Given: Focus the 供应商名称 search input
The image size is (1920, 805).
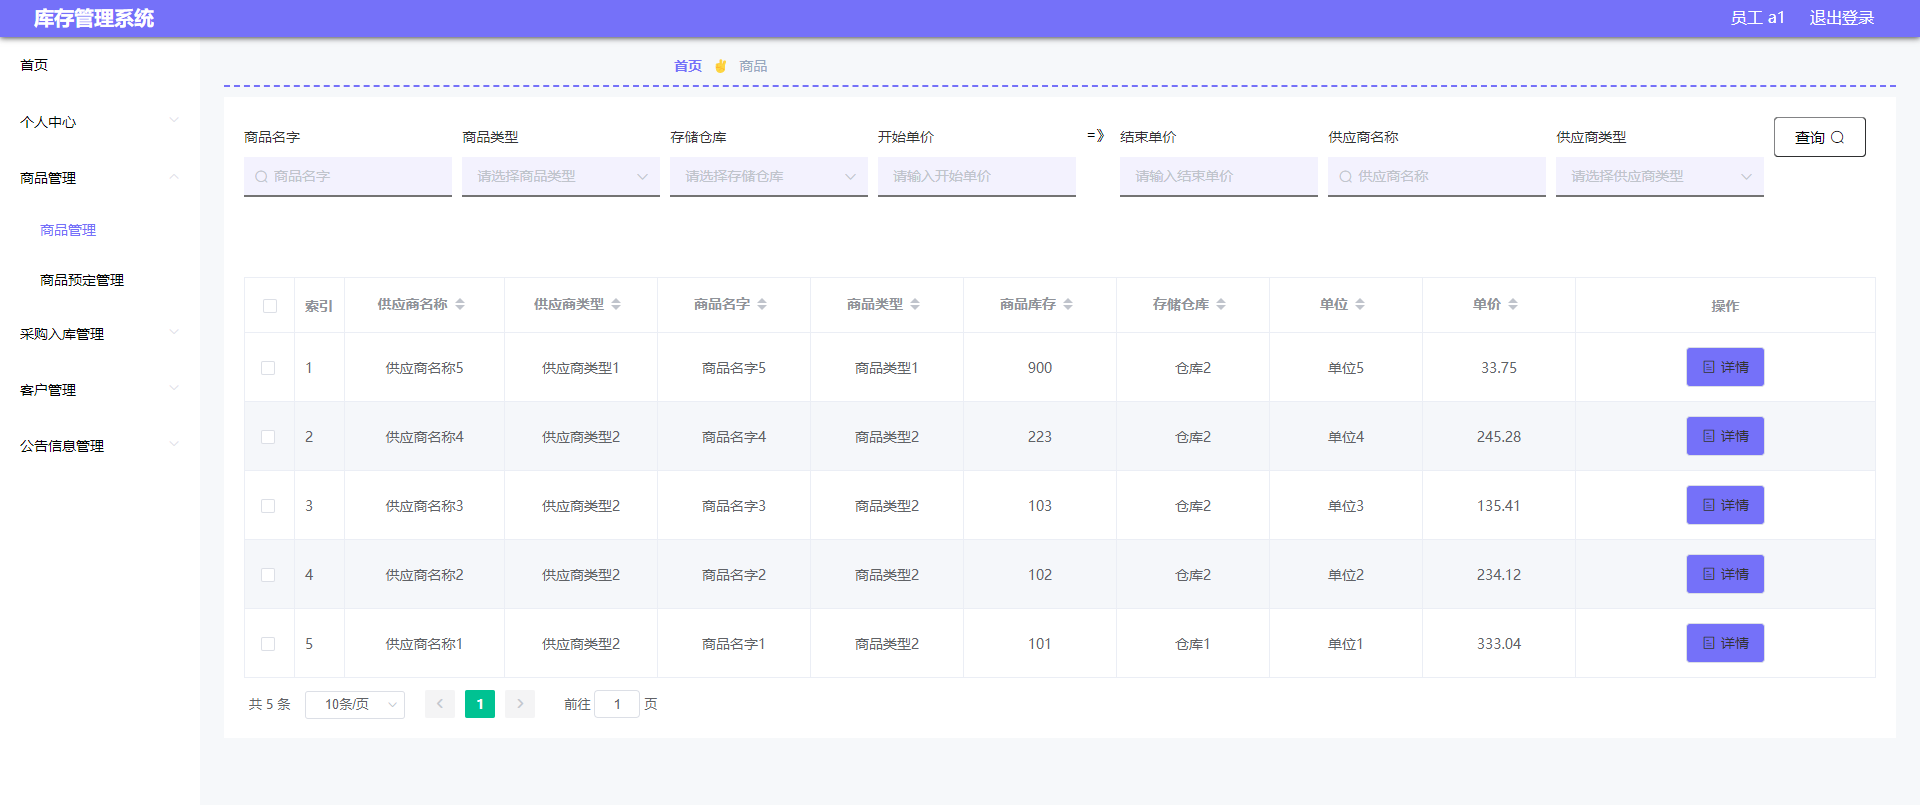Looking at the screenshot, I should tap(1437, 177).
